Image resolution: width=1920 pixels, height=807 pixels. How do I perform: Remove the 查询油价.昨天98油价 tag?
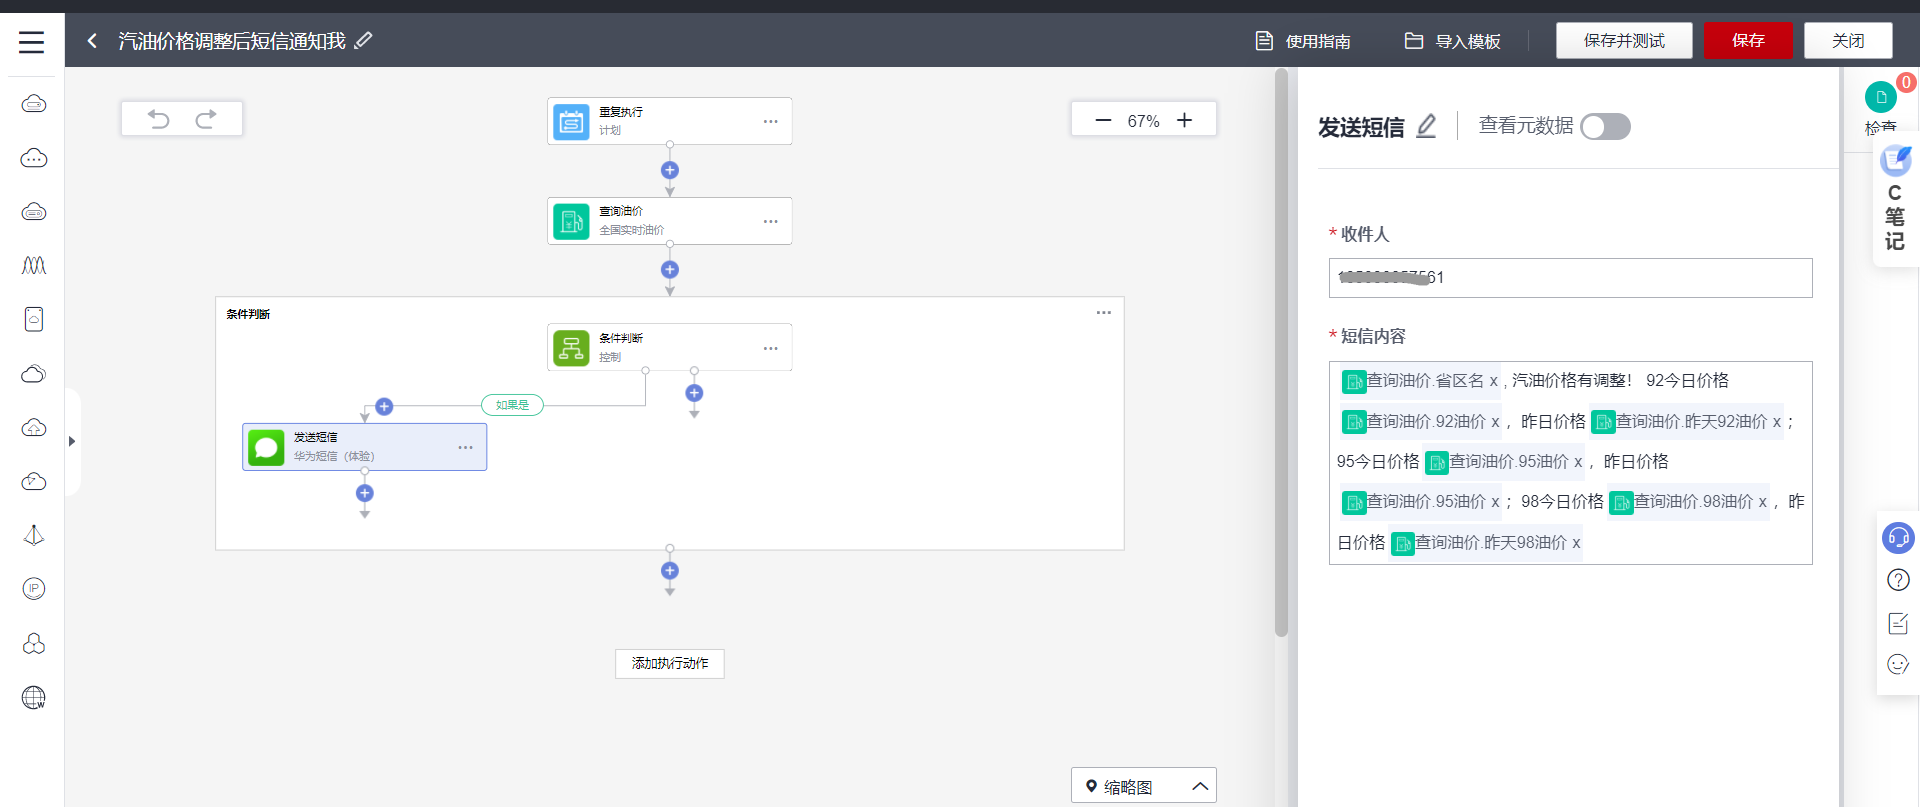(1576, 543)
